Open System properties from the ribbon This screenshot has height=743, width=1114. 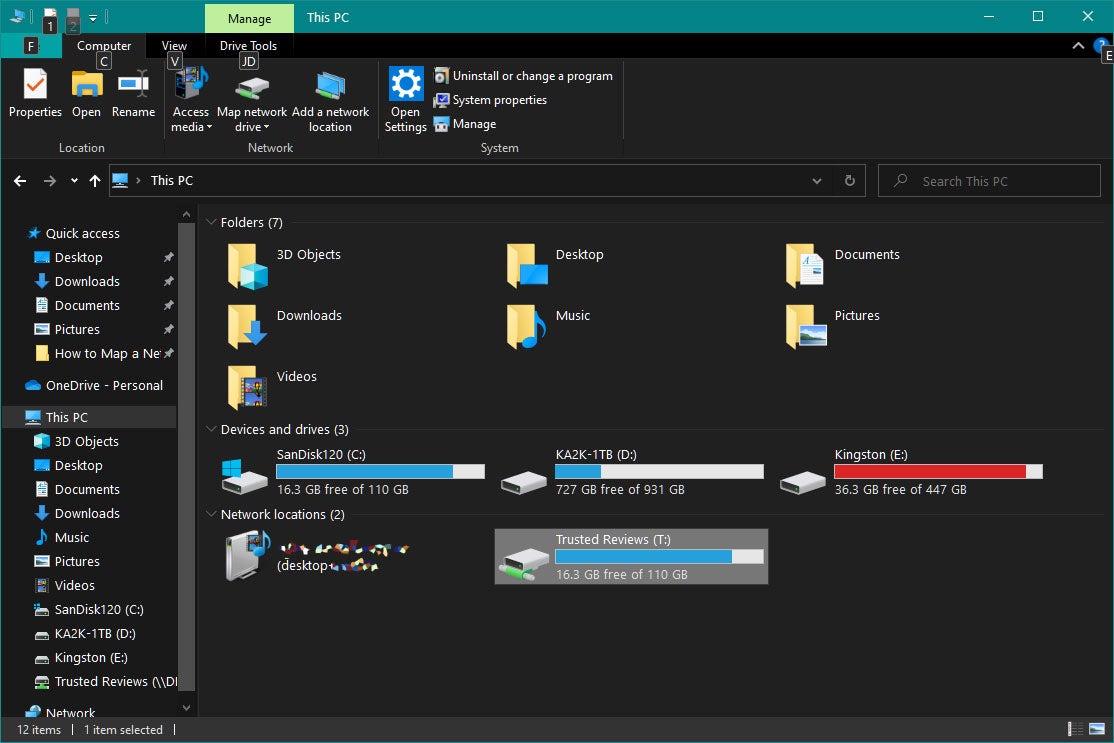click(490, 99)
